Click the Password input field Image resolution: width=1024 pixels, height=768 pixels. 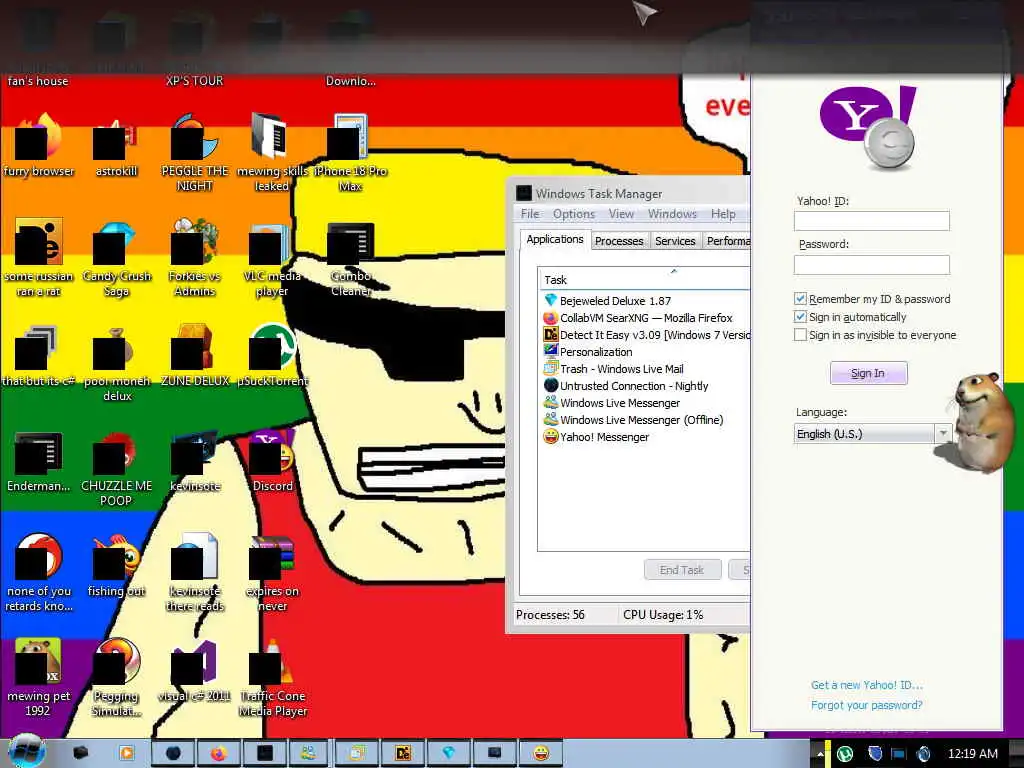click(872, 264)
